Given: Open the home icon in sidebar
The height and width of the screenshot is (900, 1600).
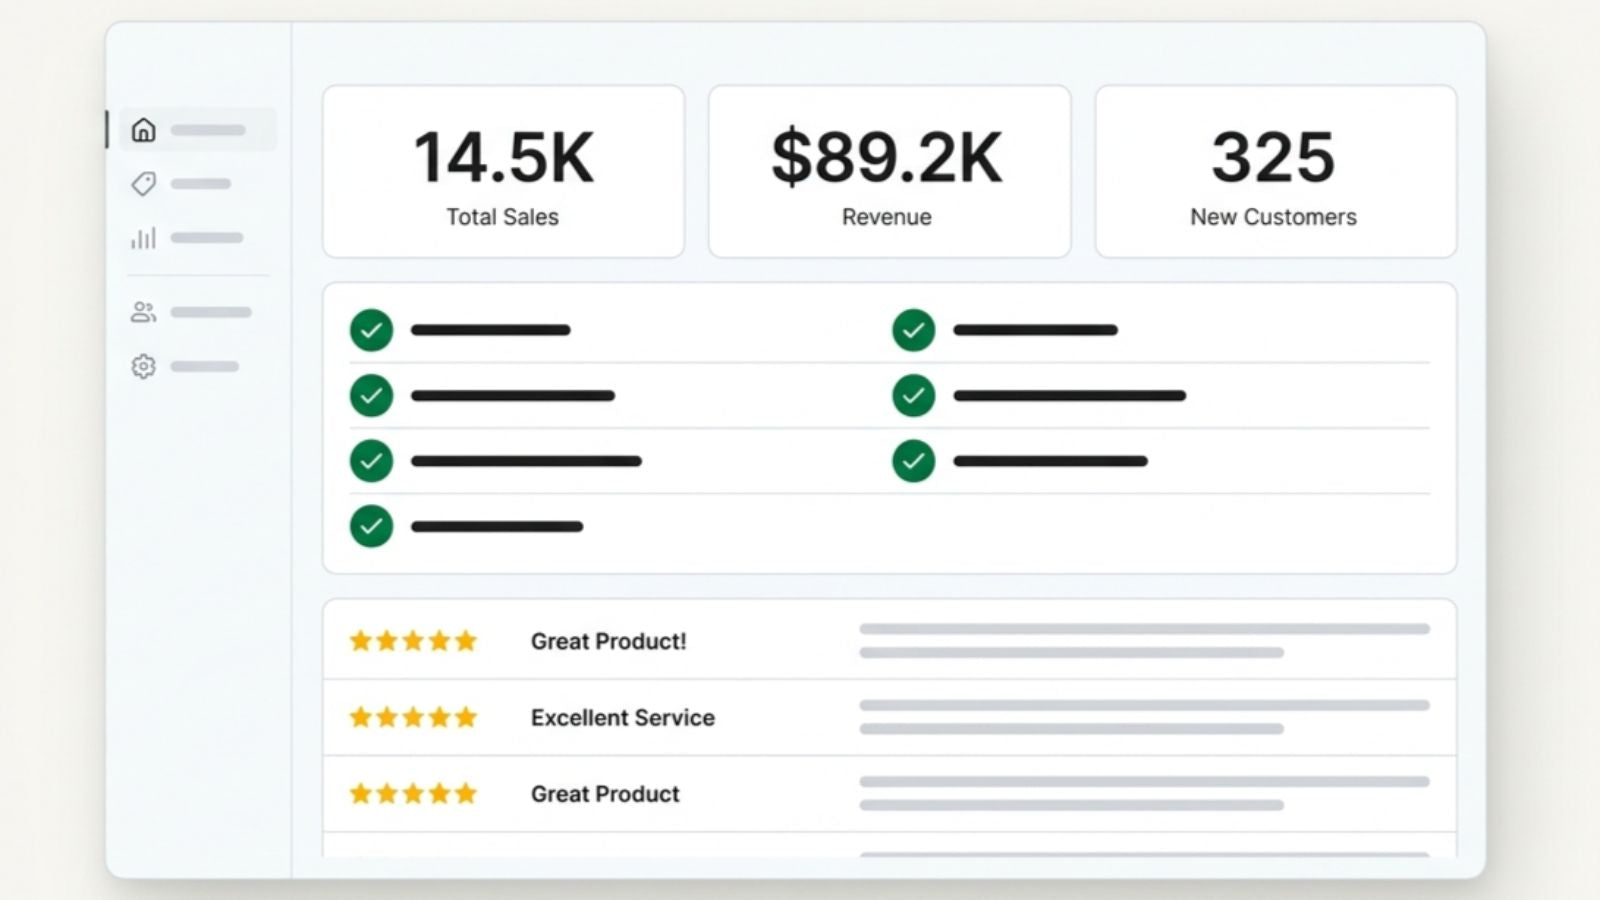Looking at the screenshot, I should tap(144, 130).
